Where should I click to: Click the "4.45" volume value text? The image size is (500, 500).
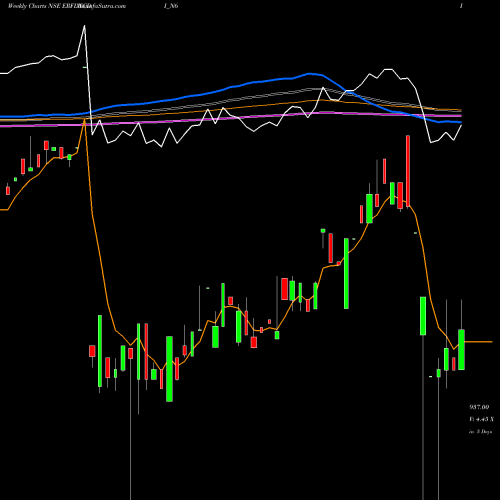(481, 419)
